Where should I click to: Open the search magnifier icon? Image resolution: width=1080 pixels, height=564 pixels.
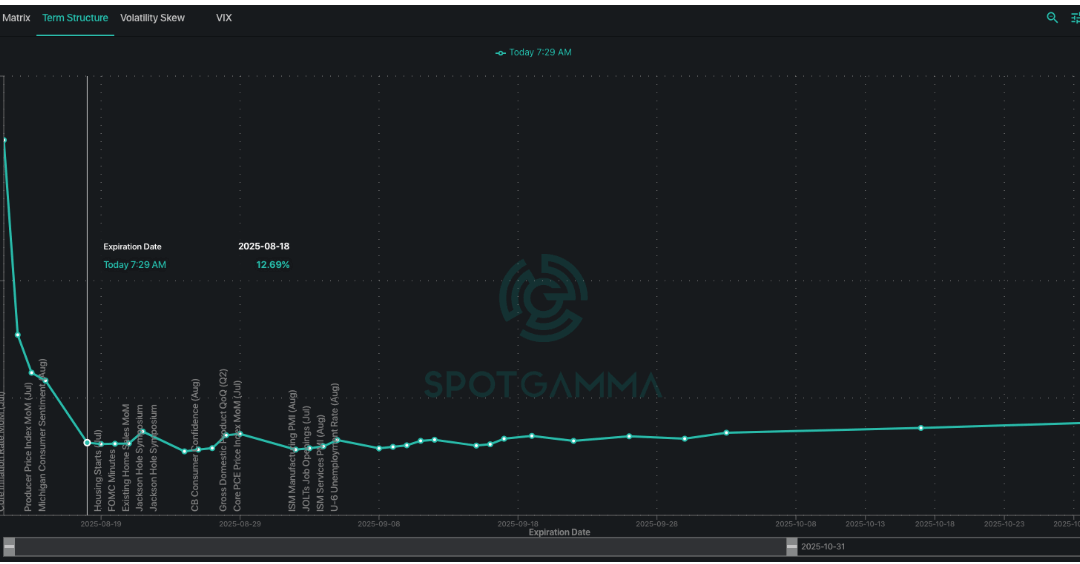tap(1052, 18)
